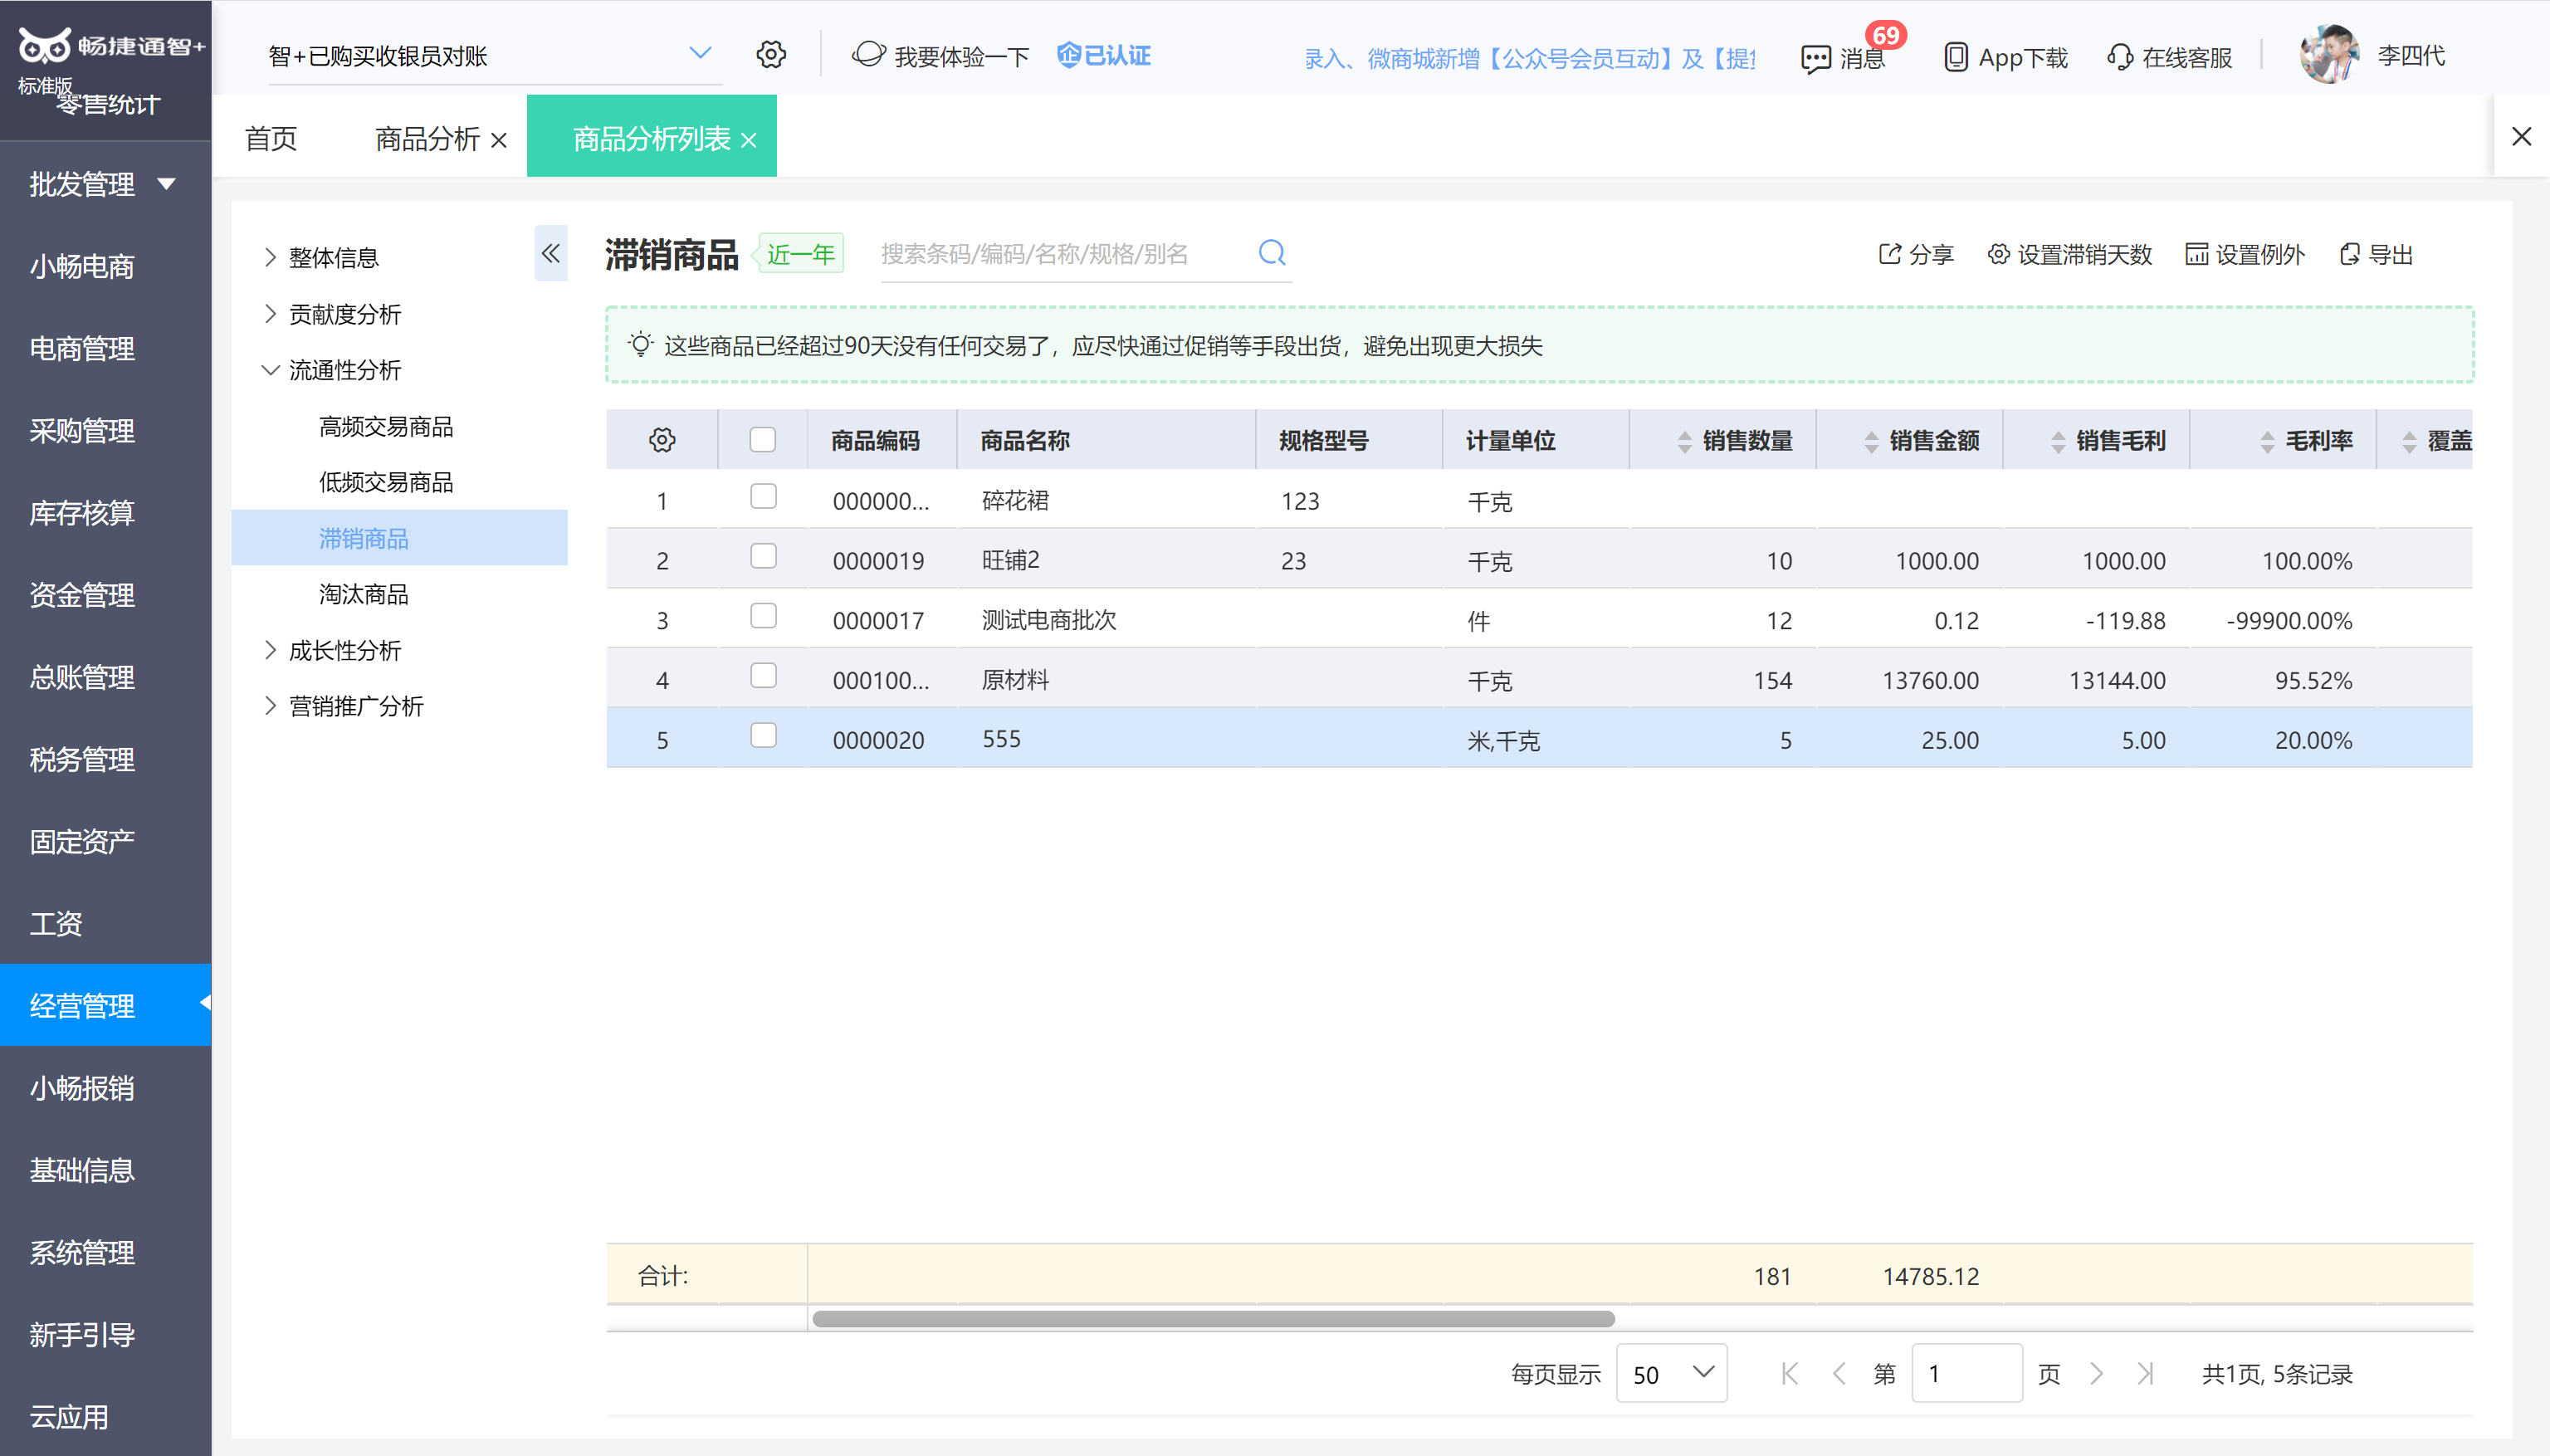Expand the 成长性分析 tree node

(x=270, y=650)
